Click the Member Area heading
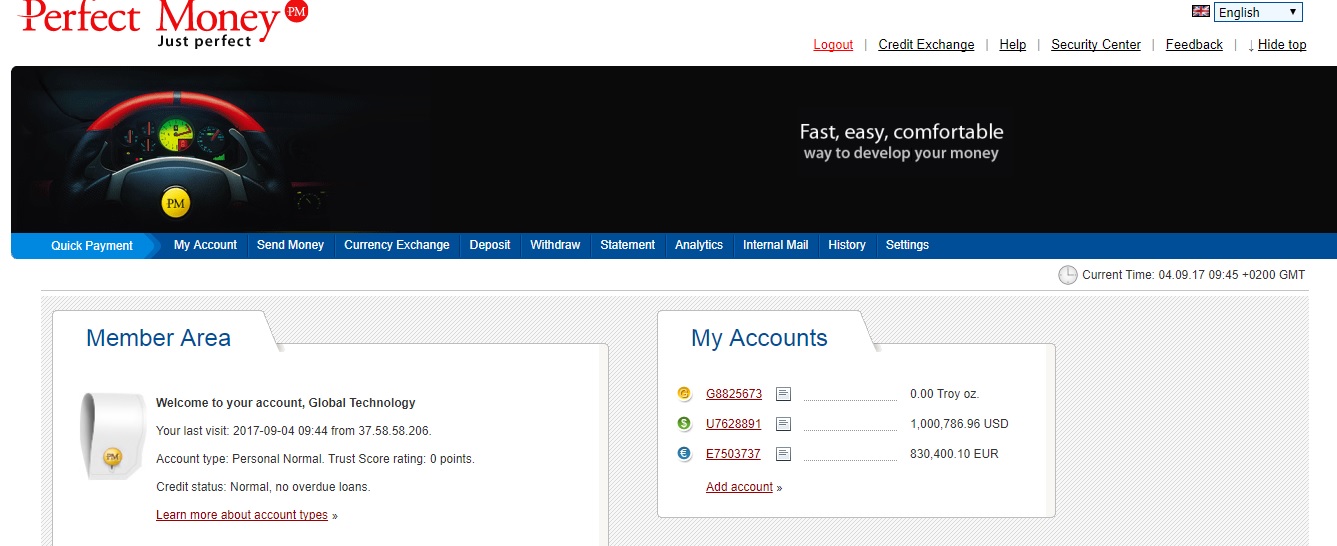The image size is (1337, 546). [158, 338]
